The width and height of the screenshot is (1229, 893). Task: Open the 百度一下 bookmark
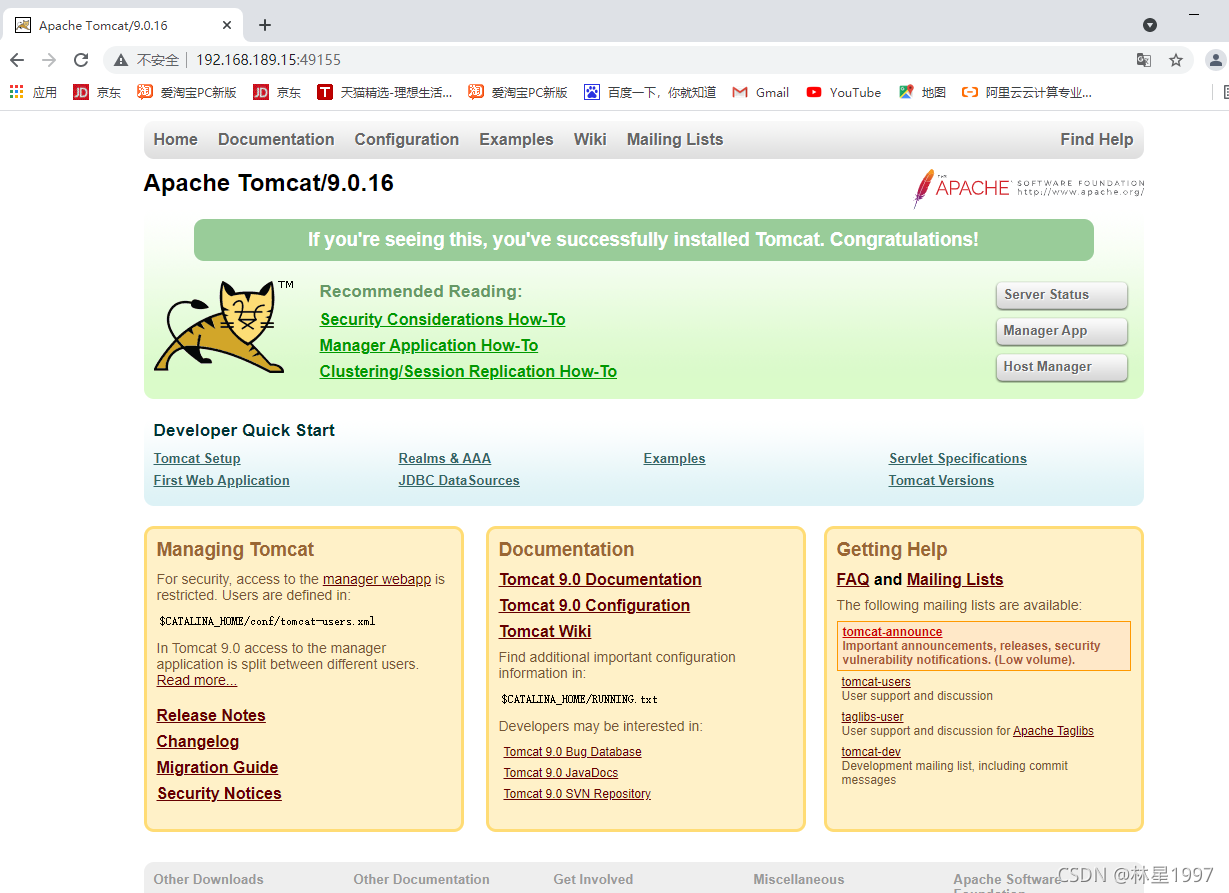pyautogui.click(x=650, y=92)
